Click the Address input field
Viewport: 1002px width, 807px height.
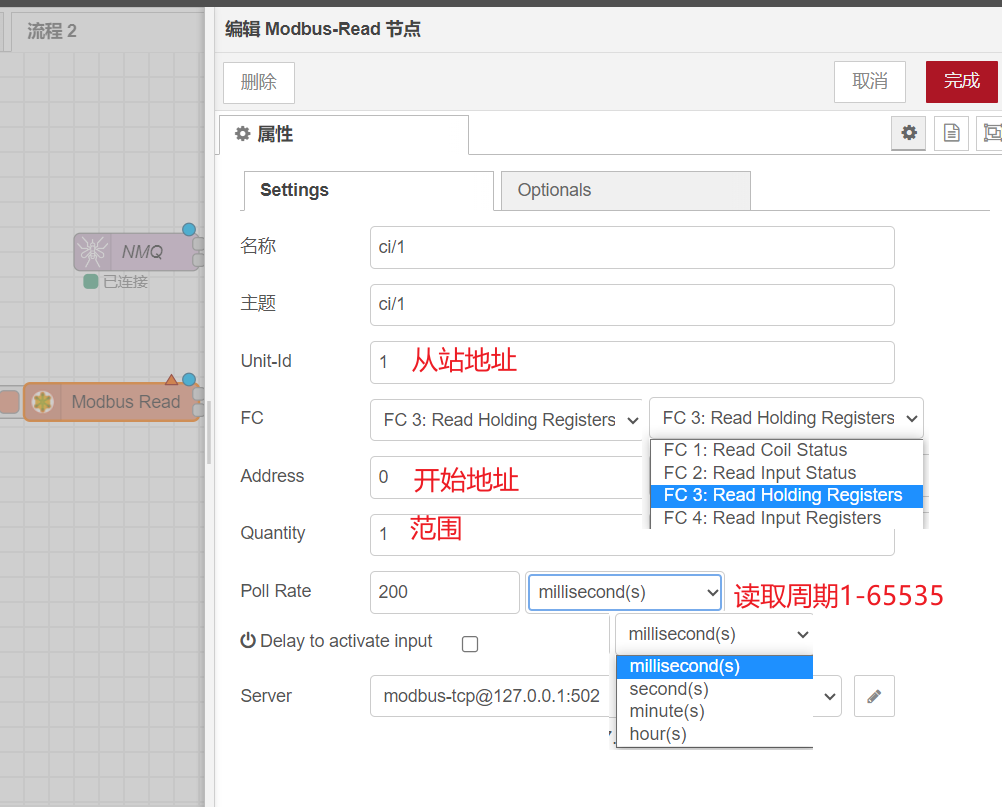tap(506, 477)
